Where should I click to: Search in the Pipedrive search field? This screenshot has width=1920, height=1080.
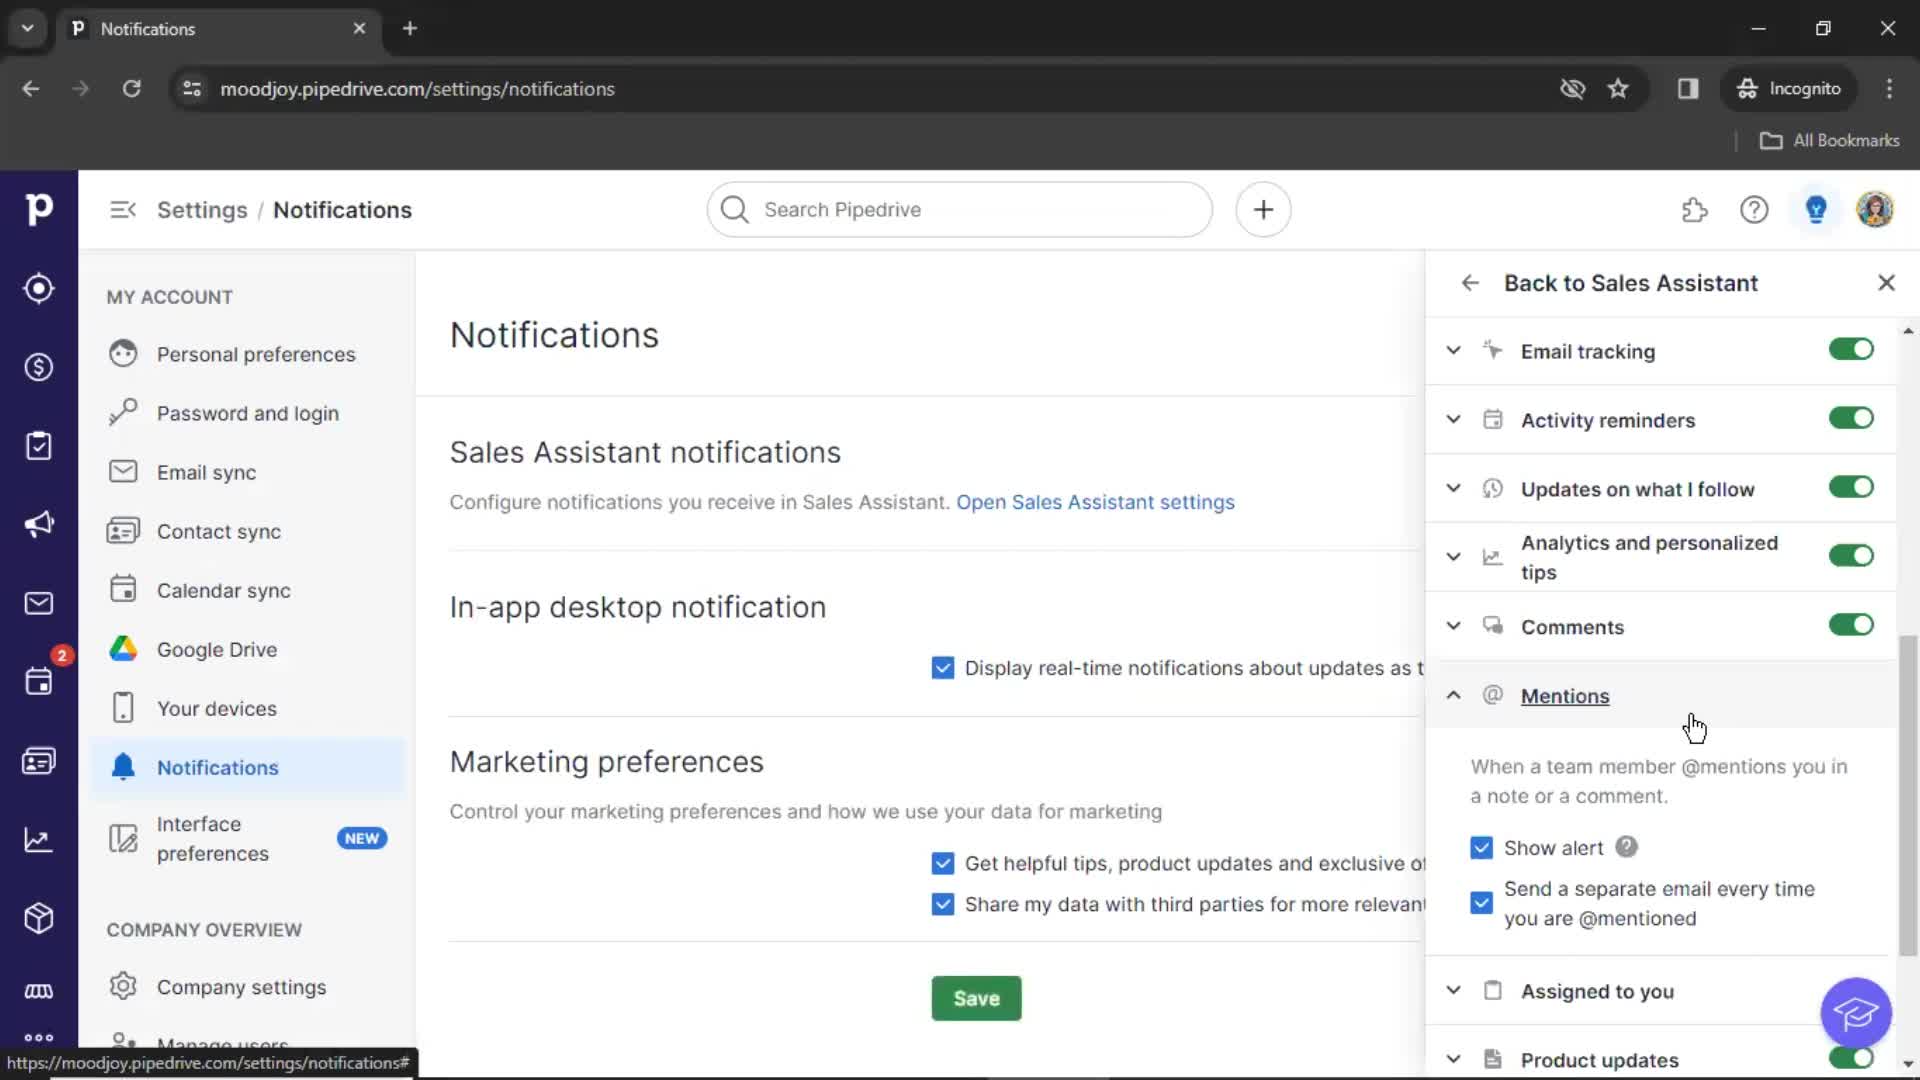click(961, 210)
